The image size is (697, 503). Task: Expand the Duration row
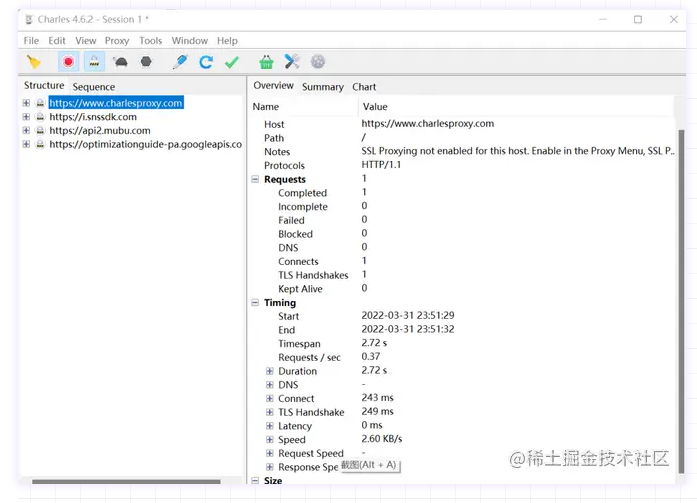point(269,371)
